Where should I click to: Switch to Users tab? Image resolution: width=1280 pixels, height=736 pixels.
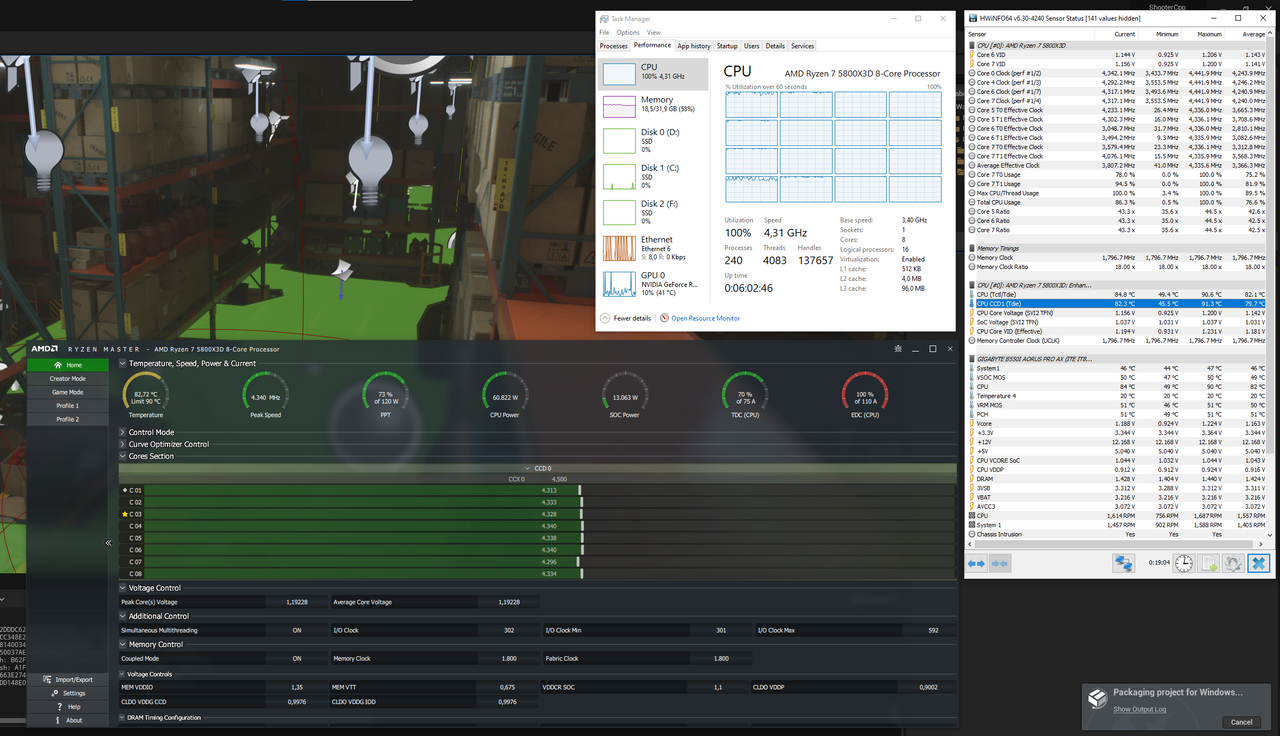[x=751, y=46]
